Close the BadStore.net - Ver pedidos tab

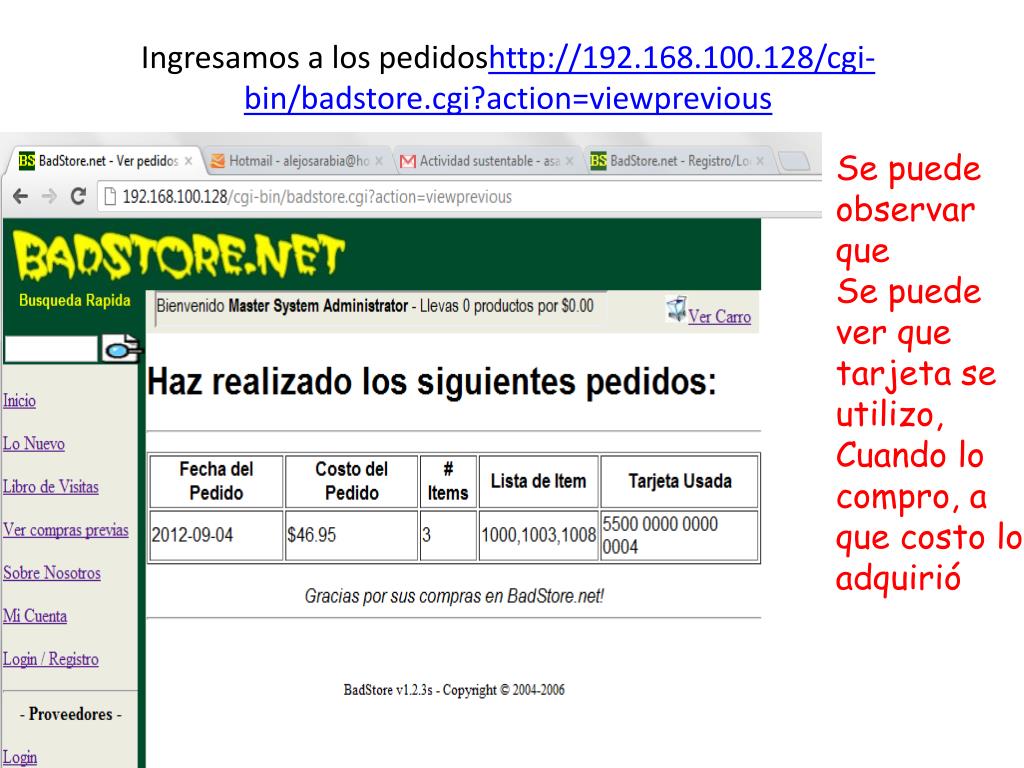(x=188, y=161)
